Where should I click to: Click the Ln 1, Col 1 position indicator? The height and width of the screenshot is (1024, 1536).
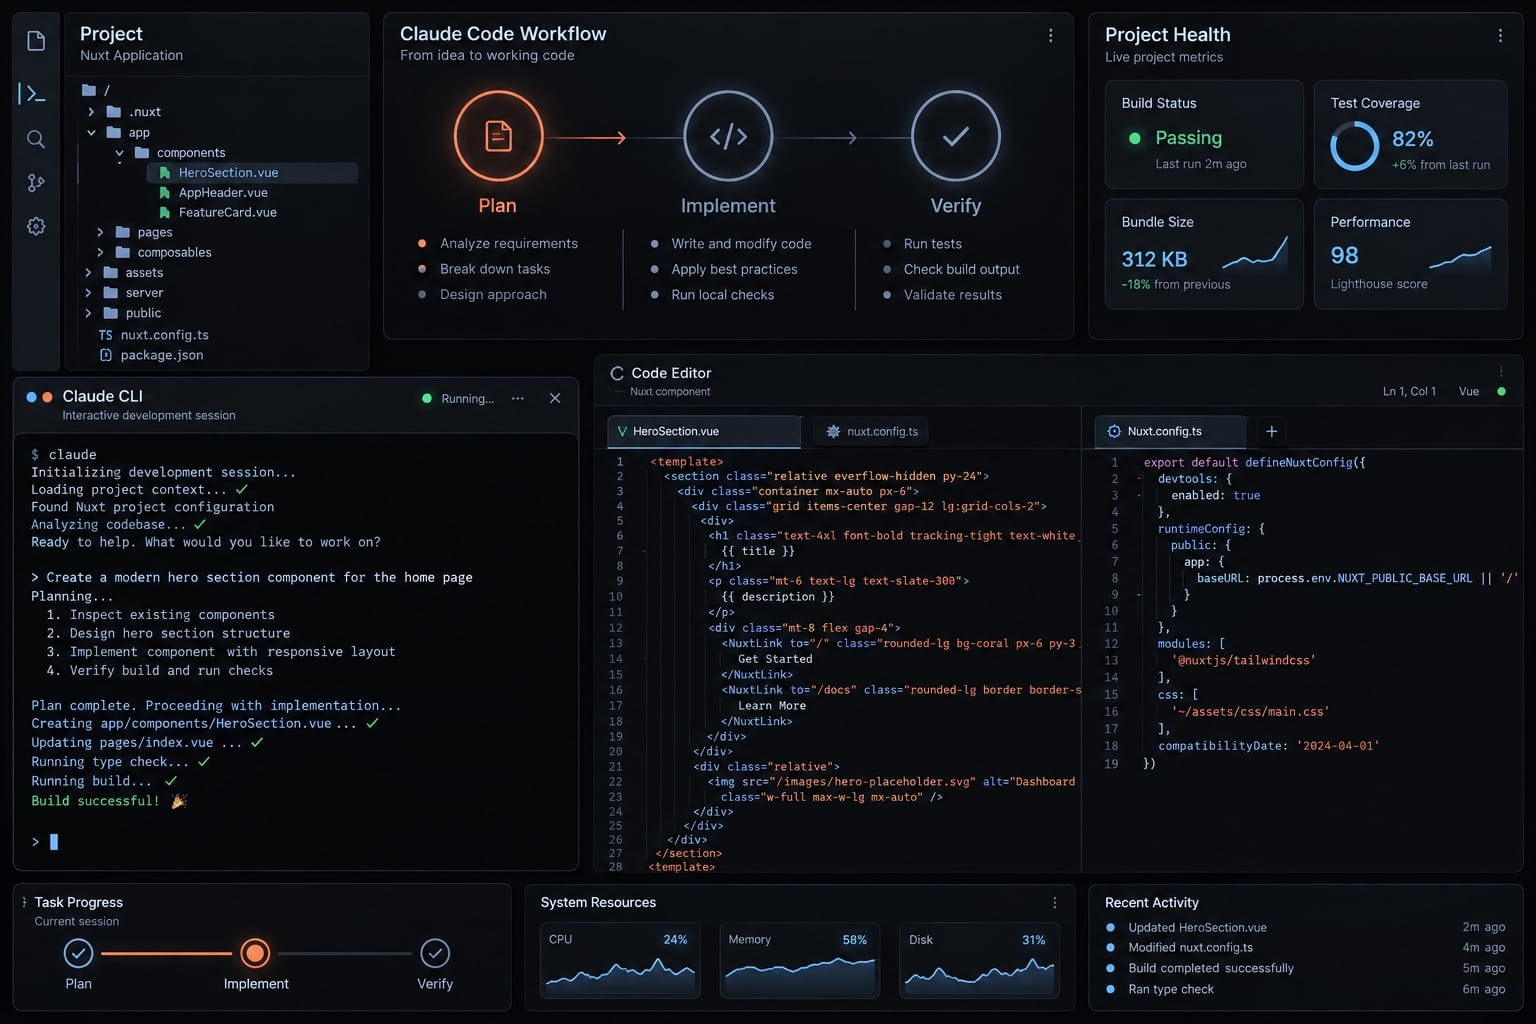coord(1409,391)
